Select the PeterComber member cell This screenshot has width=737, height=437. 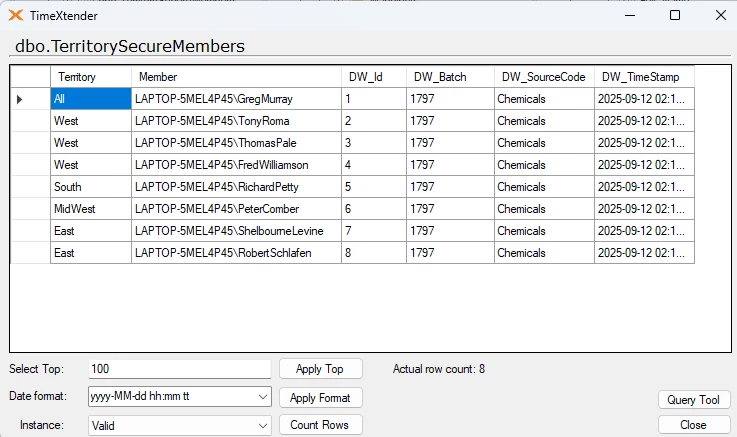click(x=236, y=209)
